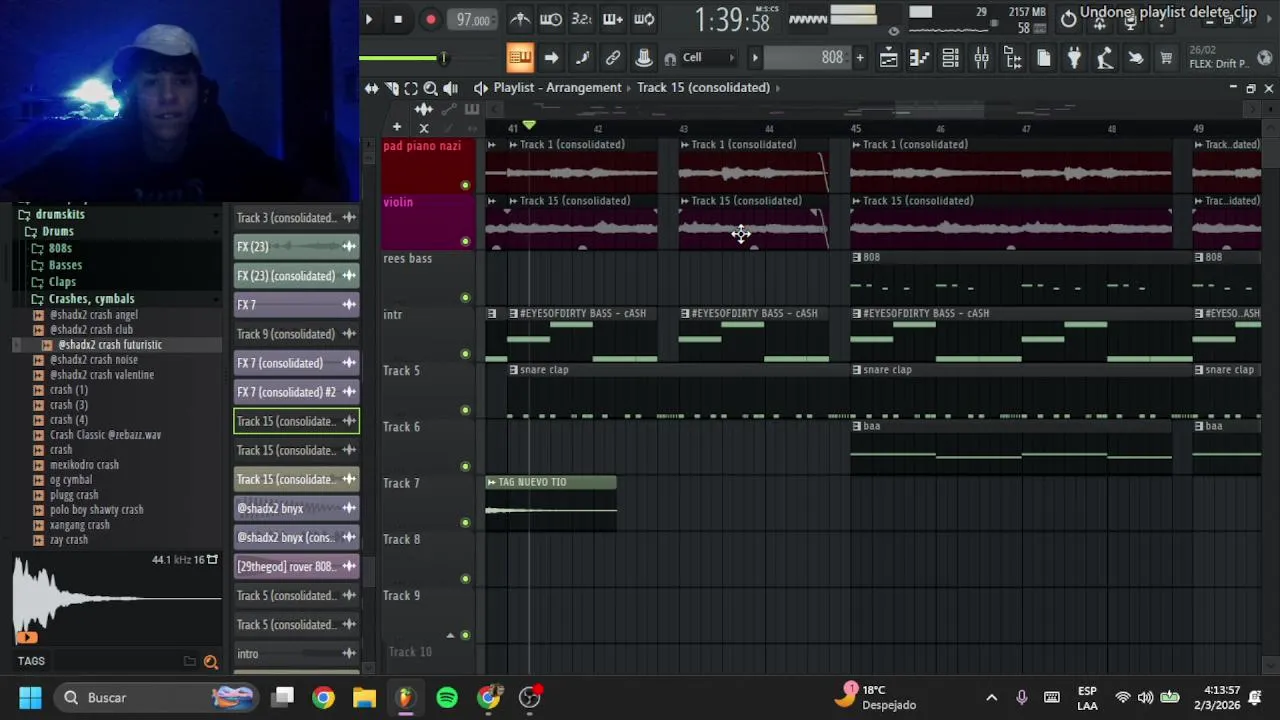Select FX 7 (consolidated) #2 in picker
1280x720 pixels.
[x=296, y=392]
